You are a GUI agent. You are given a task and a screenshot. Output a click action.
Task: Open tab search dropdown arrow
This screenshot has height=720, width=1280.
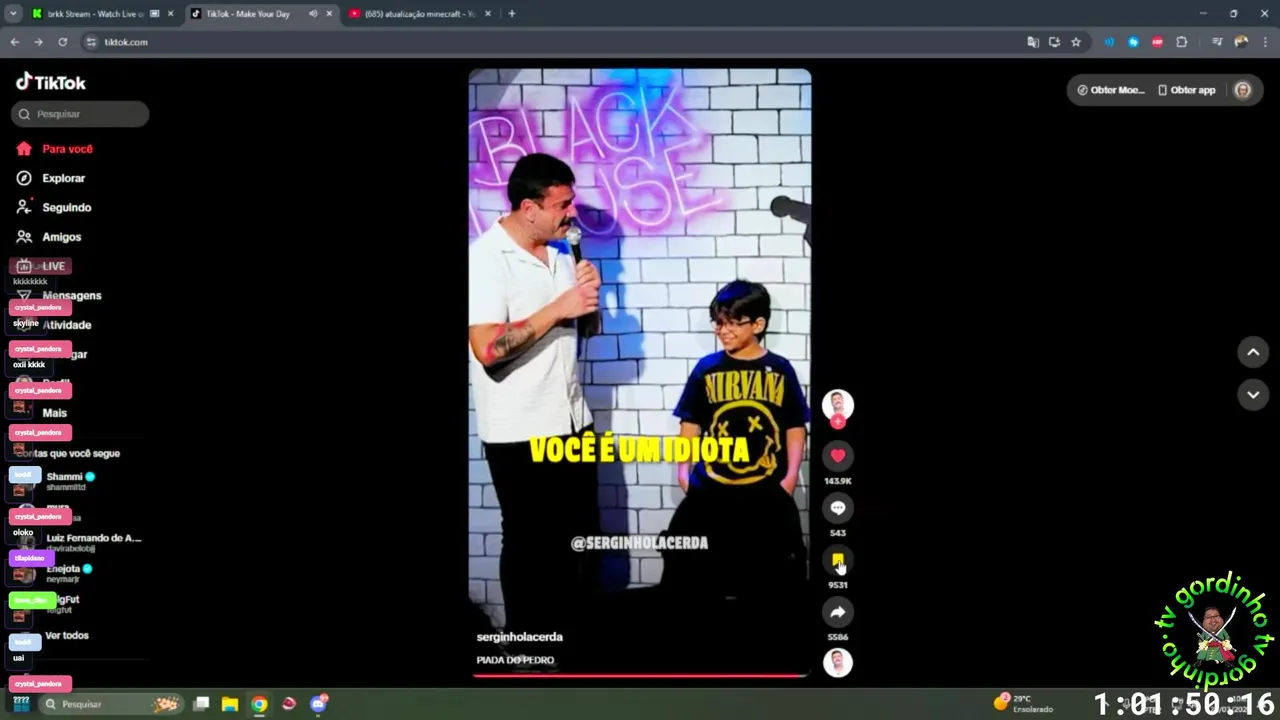click(x=13, y=14)
